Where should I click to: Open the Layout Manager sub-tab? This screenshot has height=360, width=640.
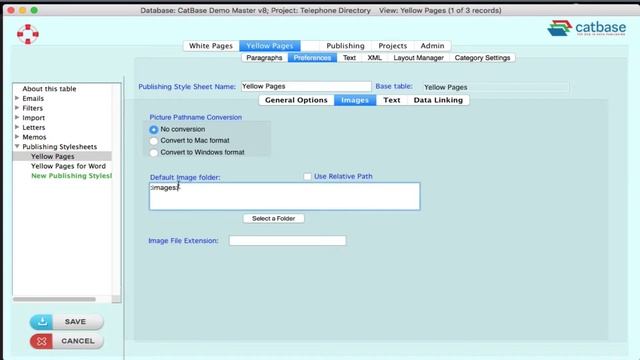click(x=418, y=58)
